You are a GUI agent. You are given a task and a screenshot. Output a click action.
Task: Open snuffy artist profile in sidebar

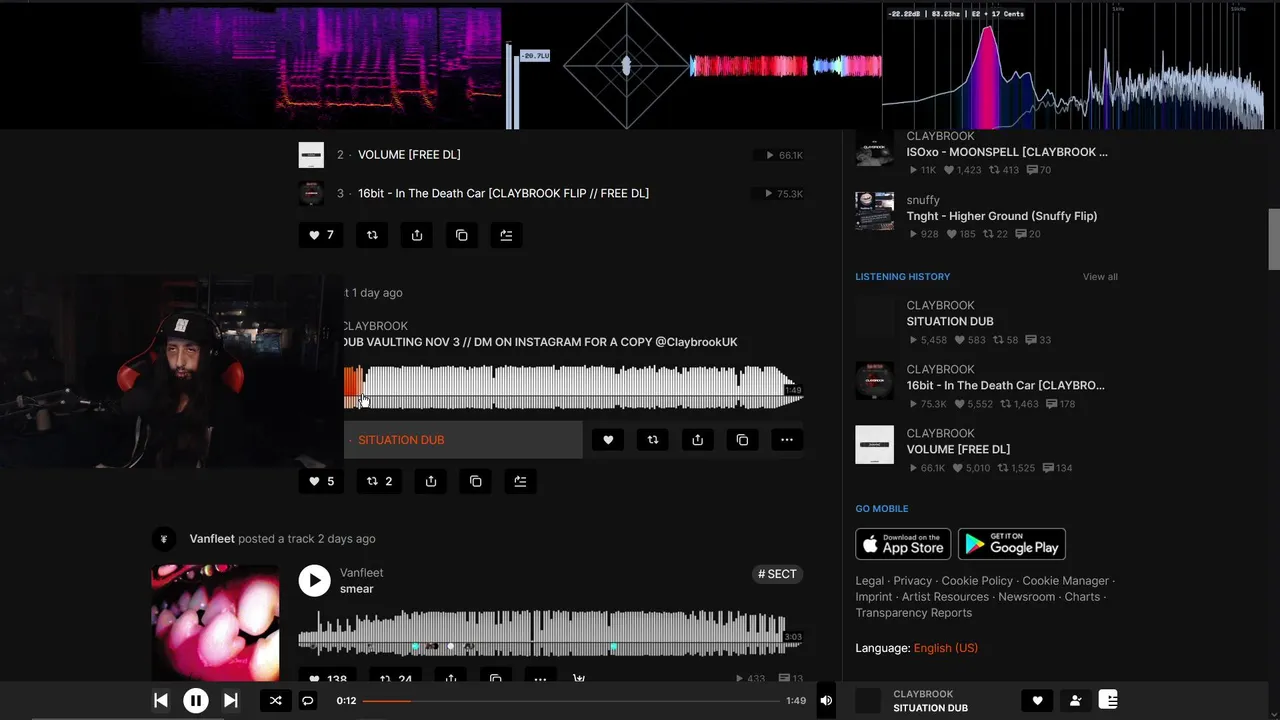[x=923, y=200]
